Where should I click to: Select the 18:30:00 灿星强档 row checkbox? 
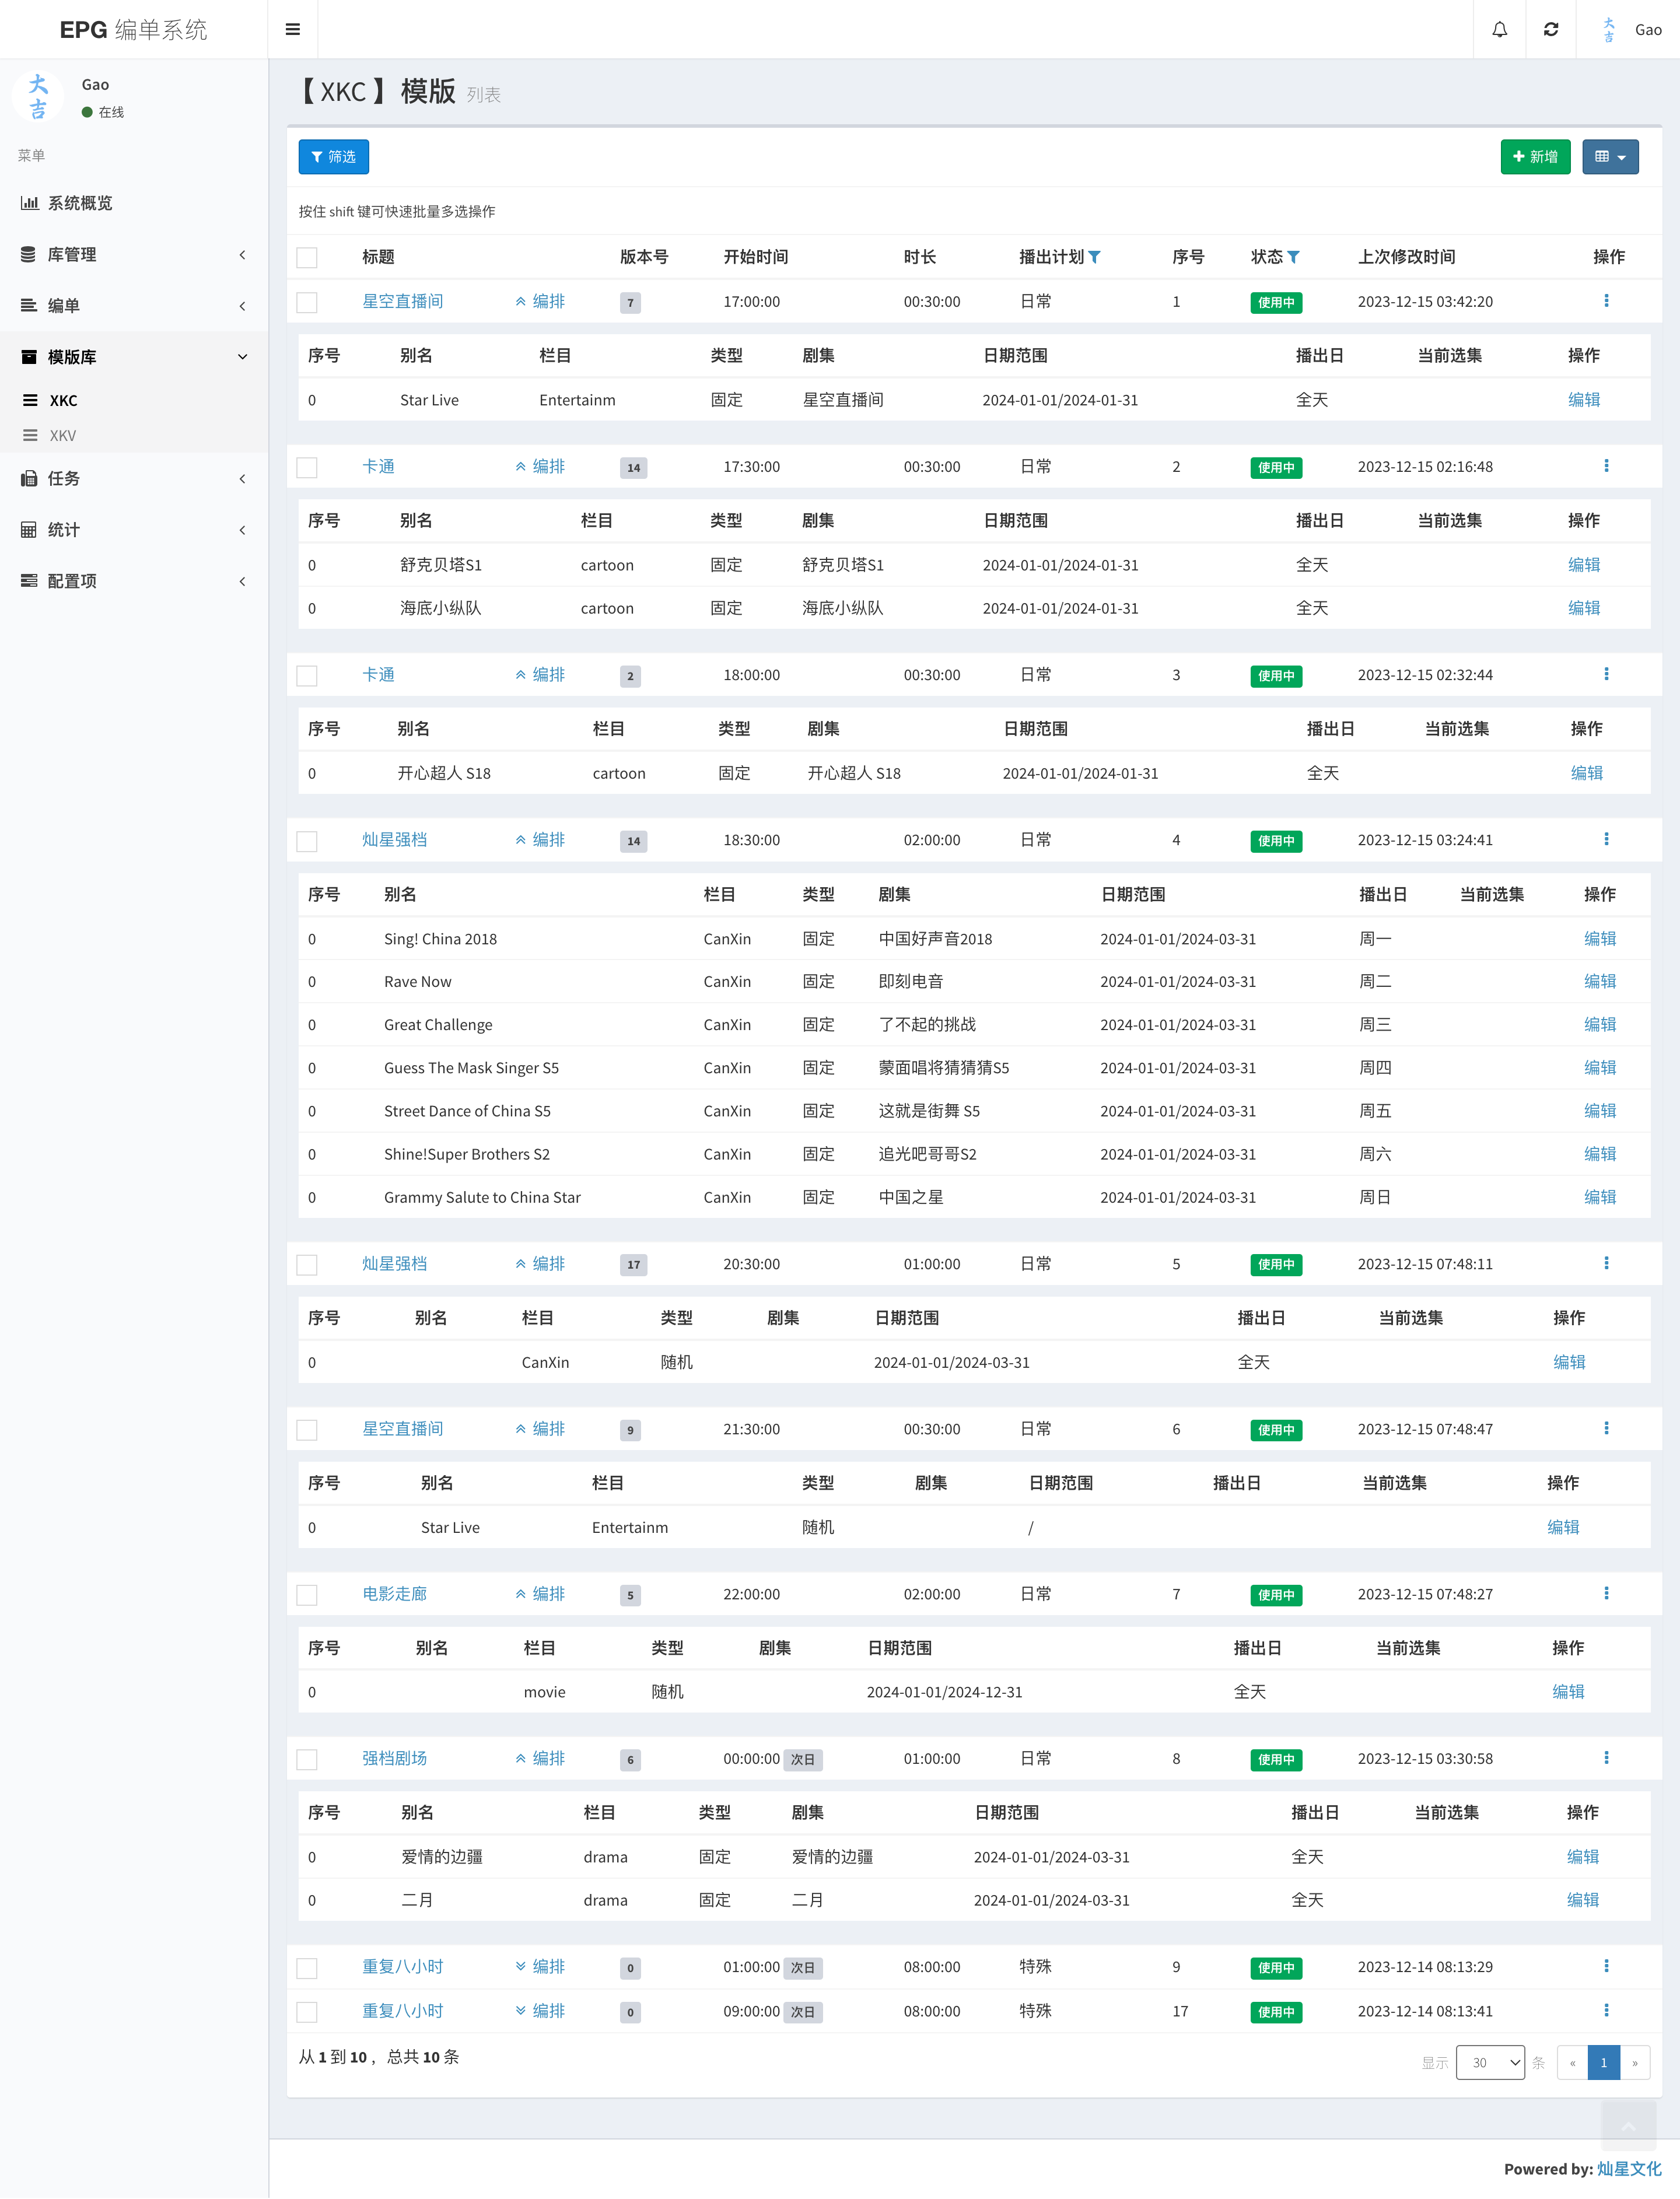(307, 841)
